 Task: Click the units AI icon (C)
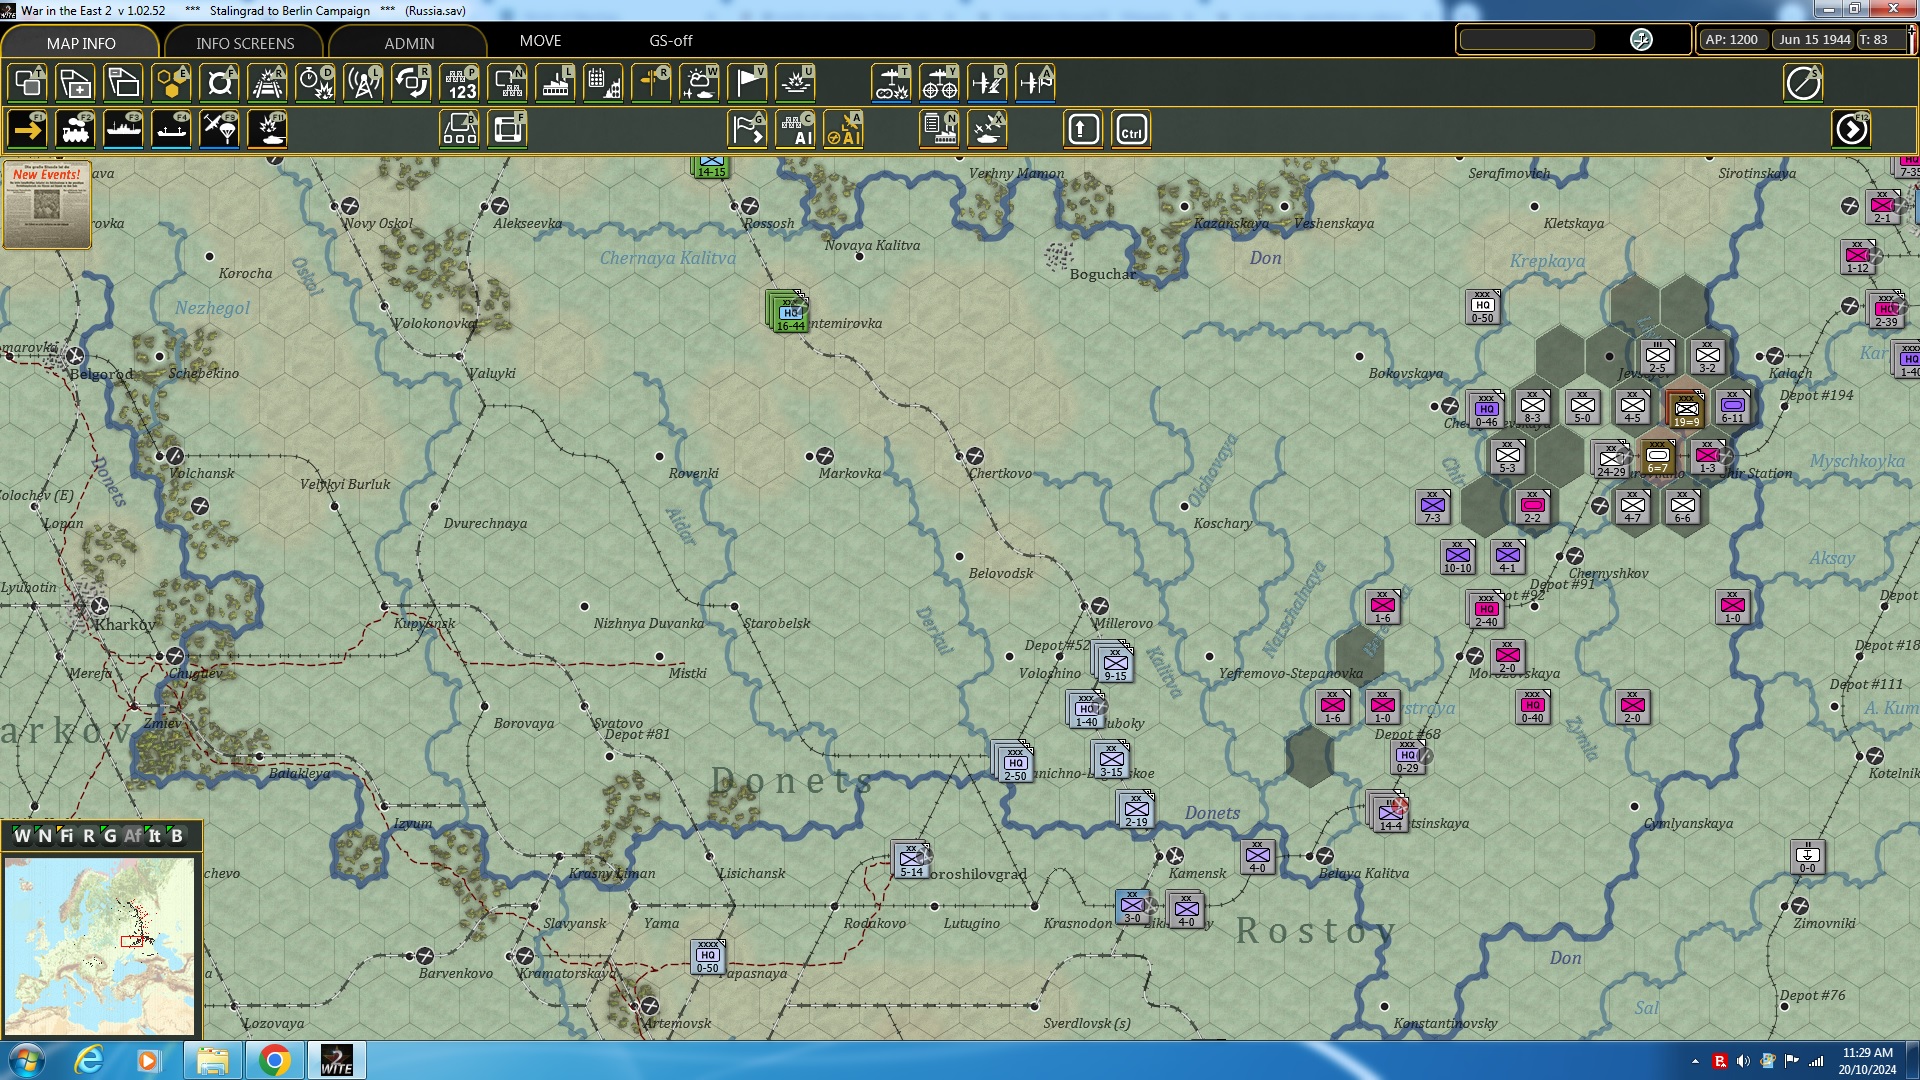795,130
